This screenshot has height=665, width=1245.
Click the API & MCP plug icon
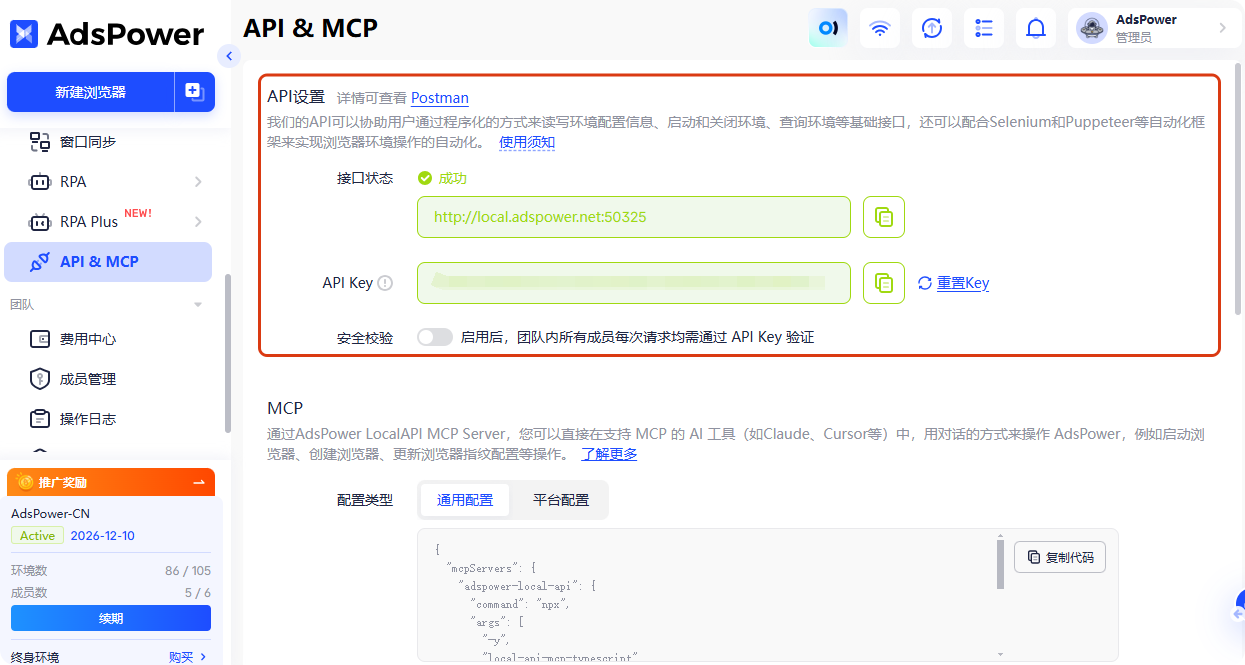pos(40,262)
